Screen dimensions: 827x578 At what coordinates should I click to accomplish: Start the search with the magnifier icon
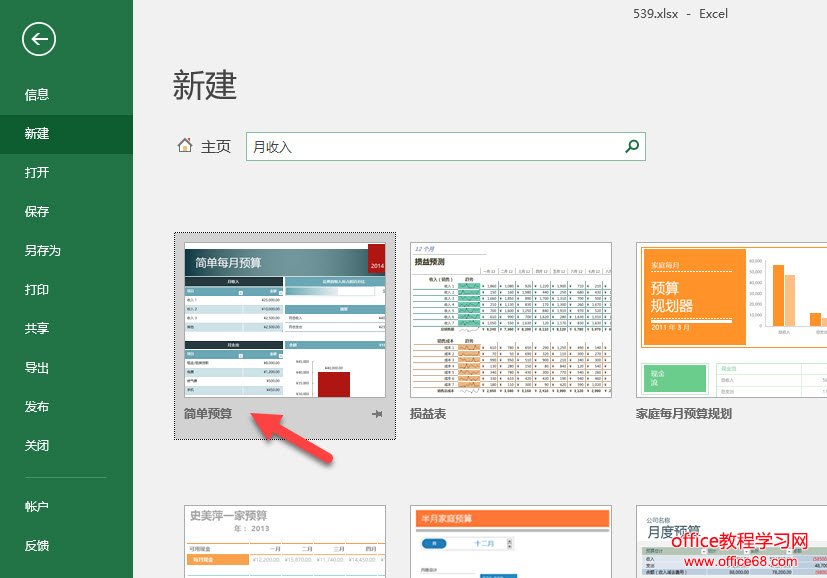pos(632,146)
